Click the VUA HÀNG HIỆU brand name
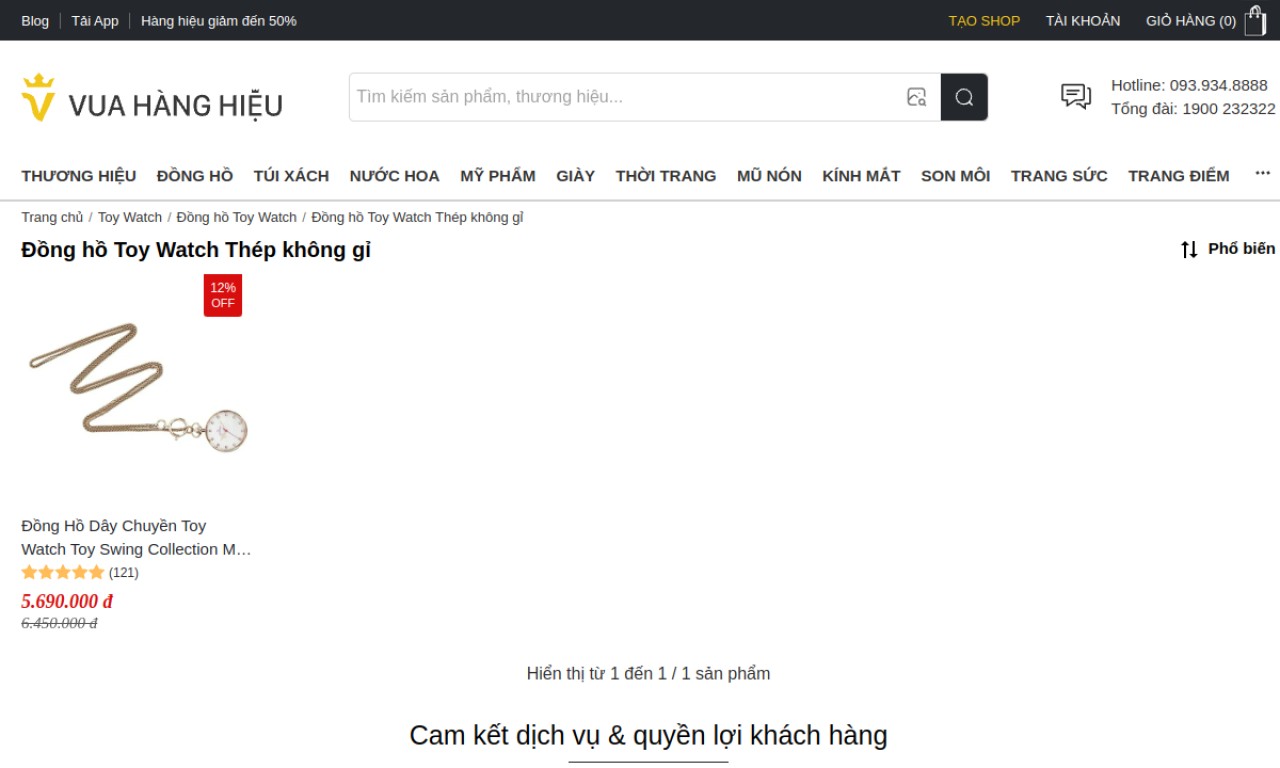This screenshot has height=768, width=1280. tap(176, 105)
